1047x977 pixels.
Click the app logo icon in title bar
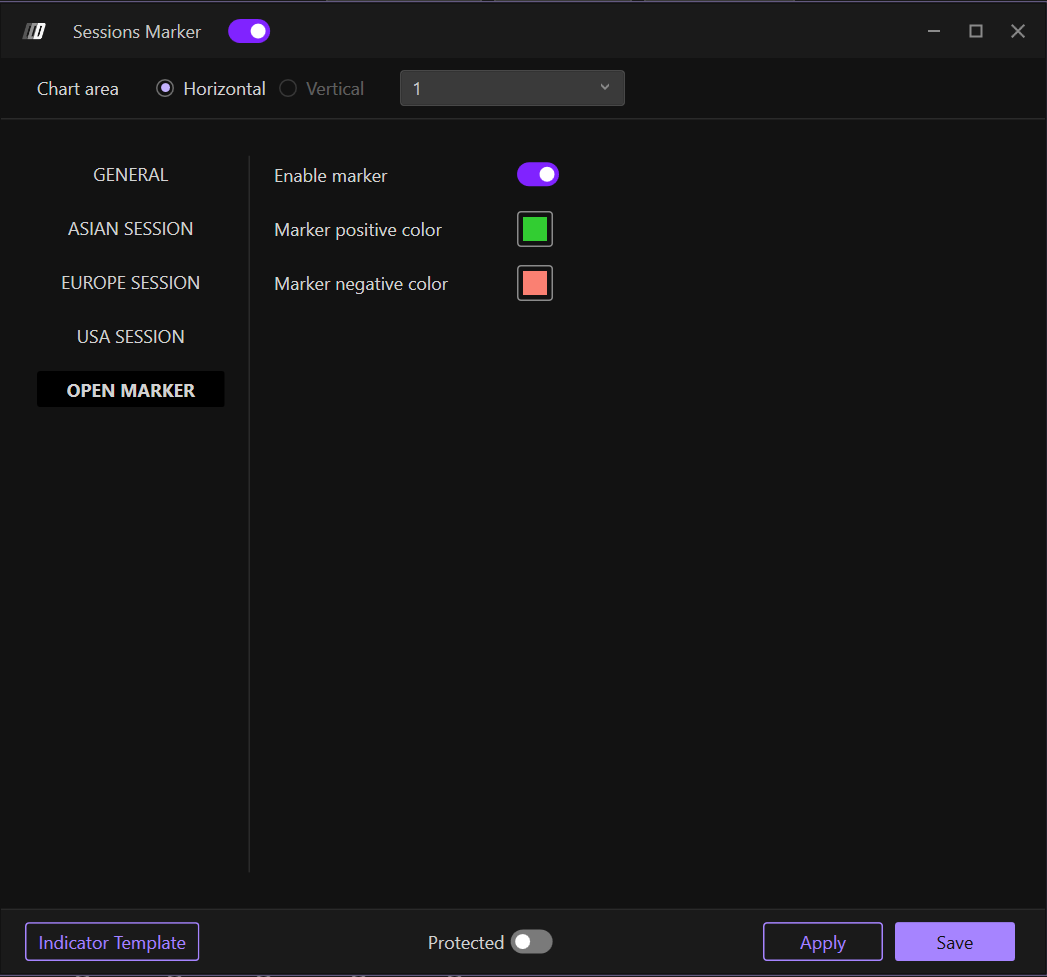(35, 32)
